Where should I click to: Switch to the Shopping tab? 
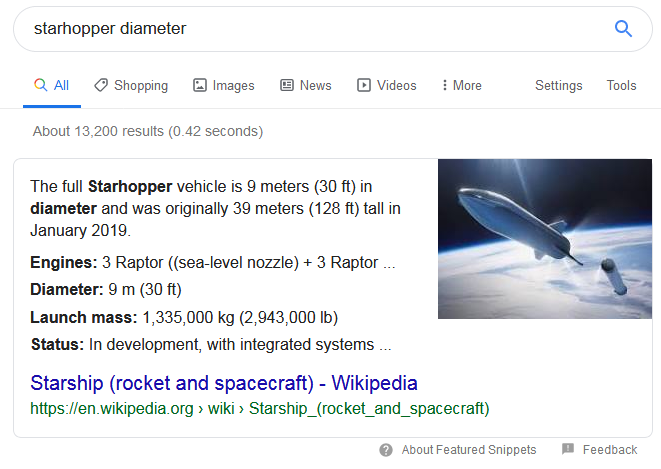pyautogui.click(x=140, y=85)
